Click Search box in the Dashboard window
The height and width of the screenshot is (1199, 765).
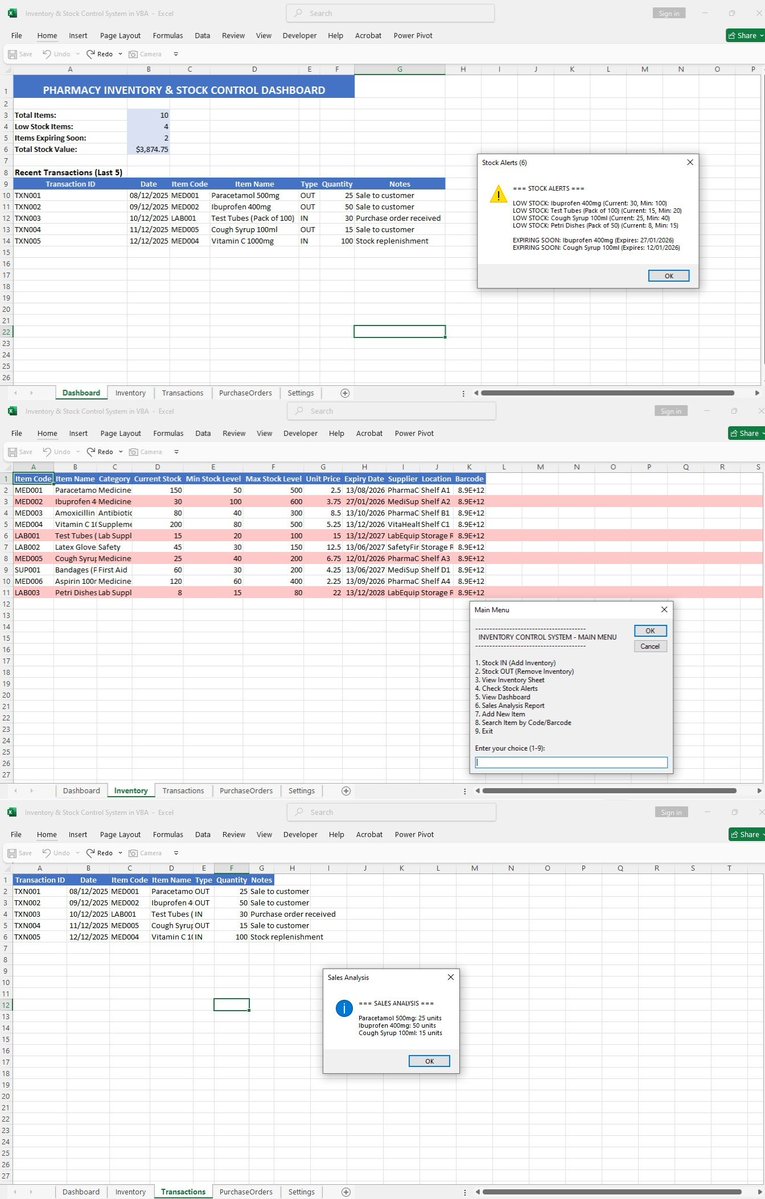click(x=390, y=13)
